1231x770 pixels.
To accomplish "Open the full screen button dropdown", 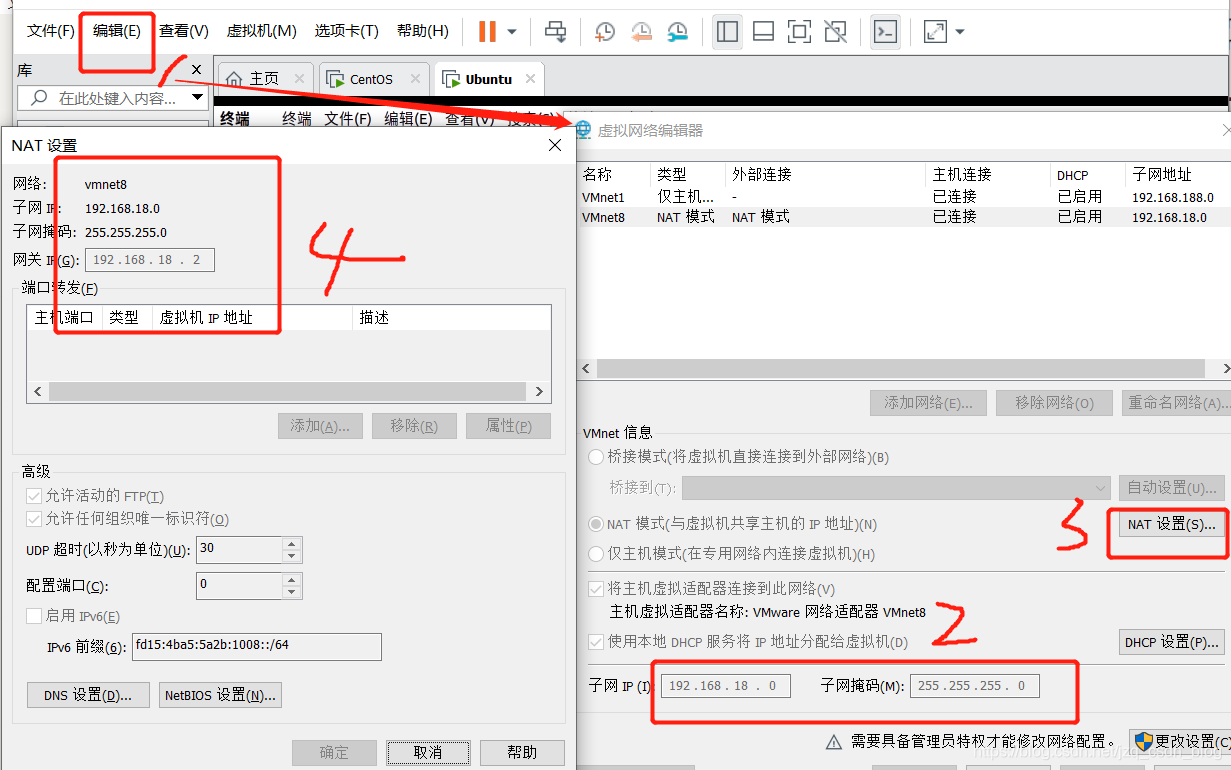I will [958, 31].
